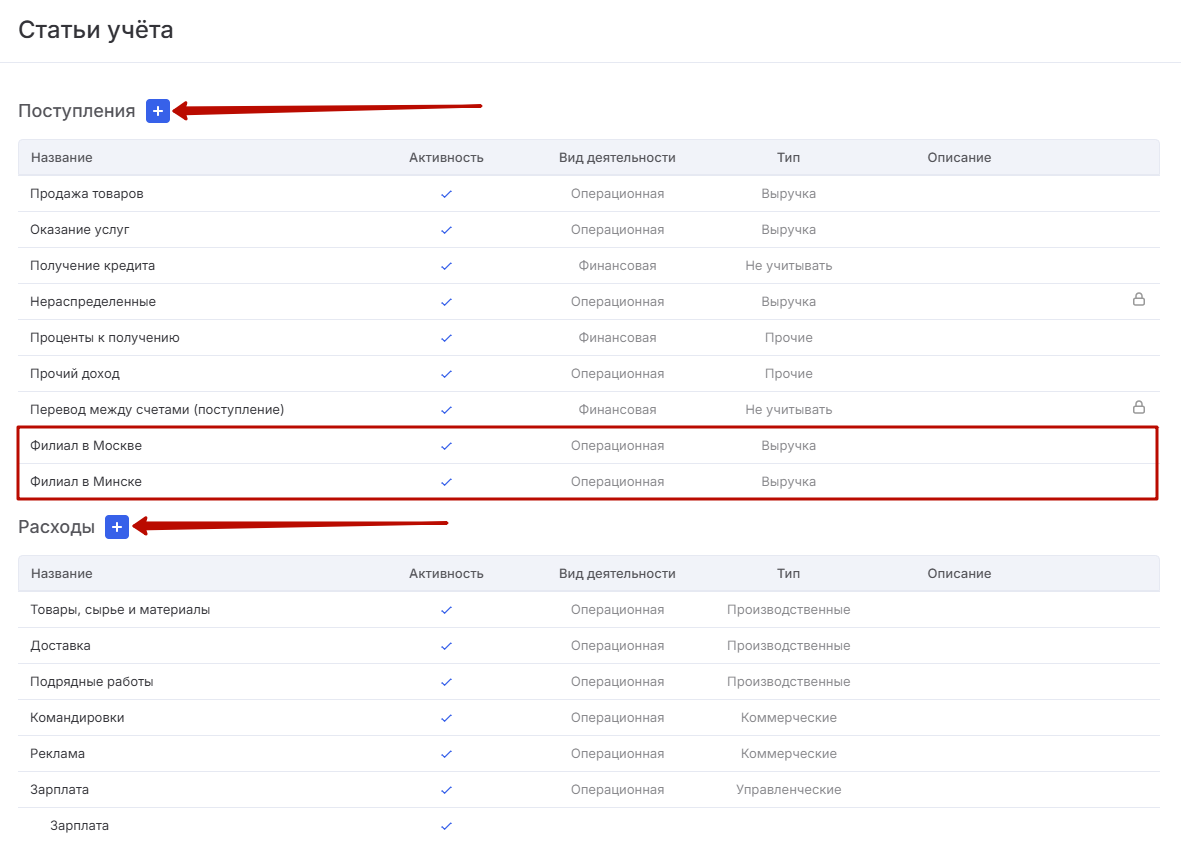
Task: Open the Проценты к получению item
Action: point(105,338)
